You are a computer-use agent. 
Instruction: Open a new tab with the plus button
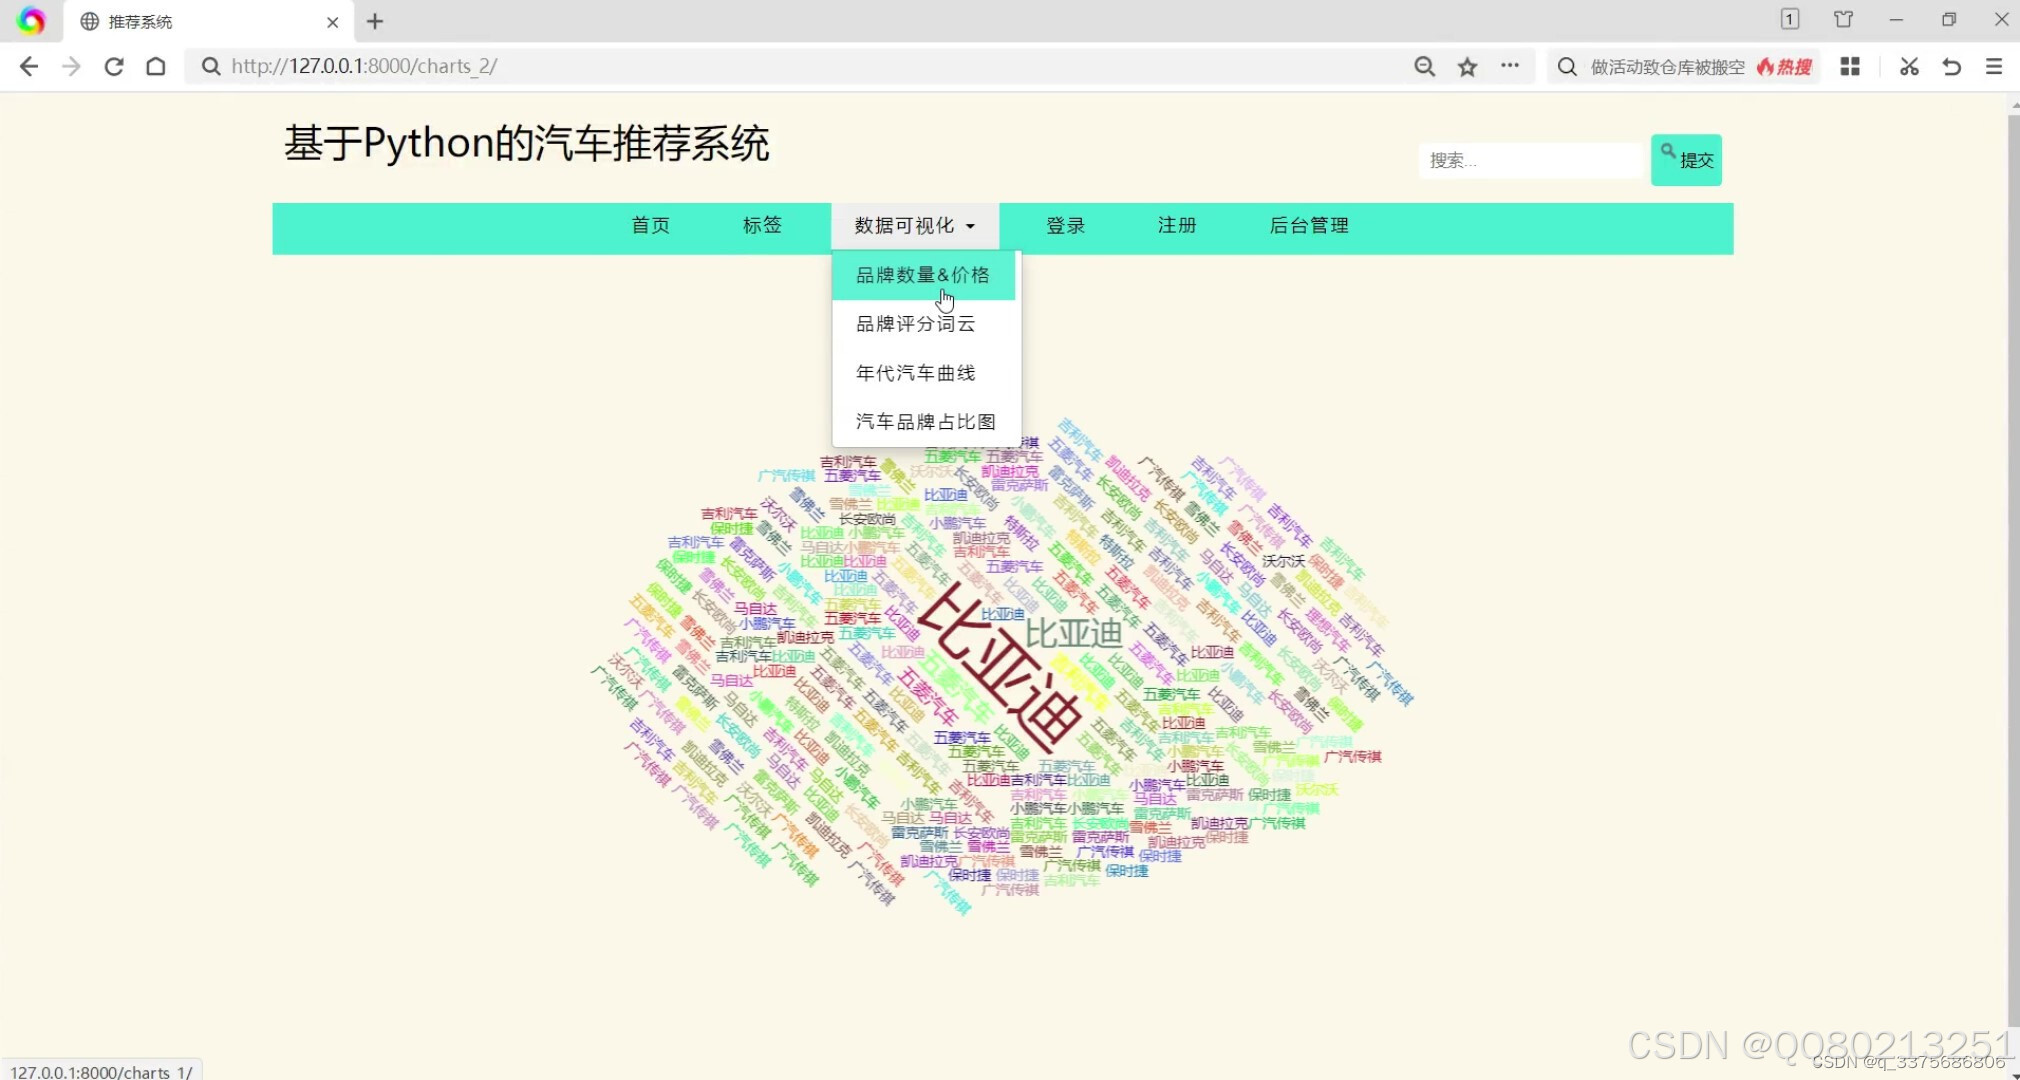click(374, 21)
